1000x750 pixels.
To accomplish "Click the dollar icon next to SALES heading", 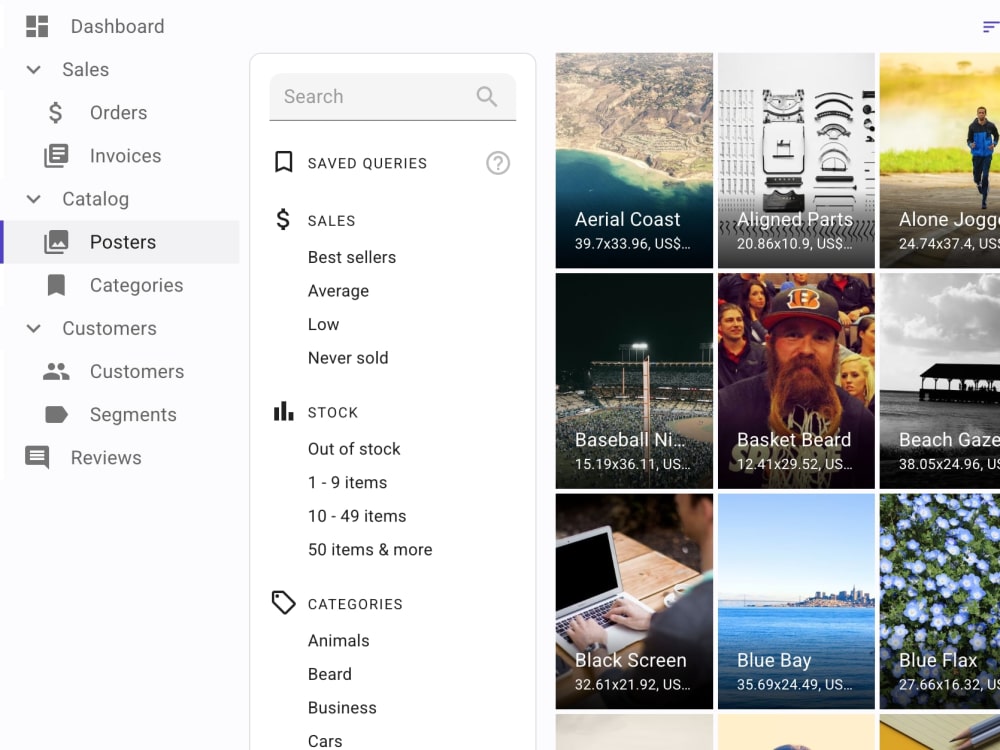I will (x=283, y=219).
